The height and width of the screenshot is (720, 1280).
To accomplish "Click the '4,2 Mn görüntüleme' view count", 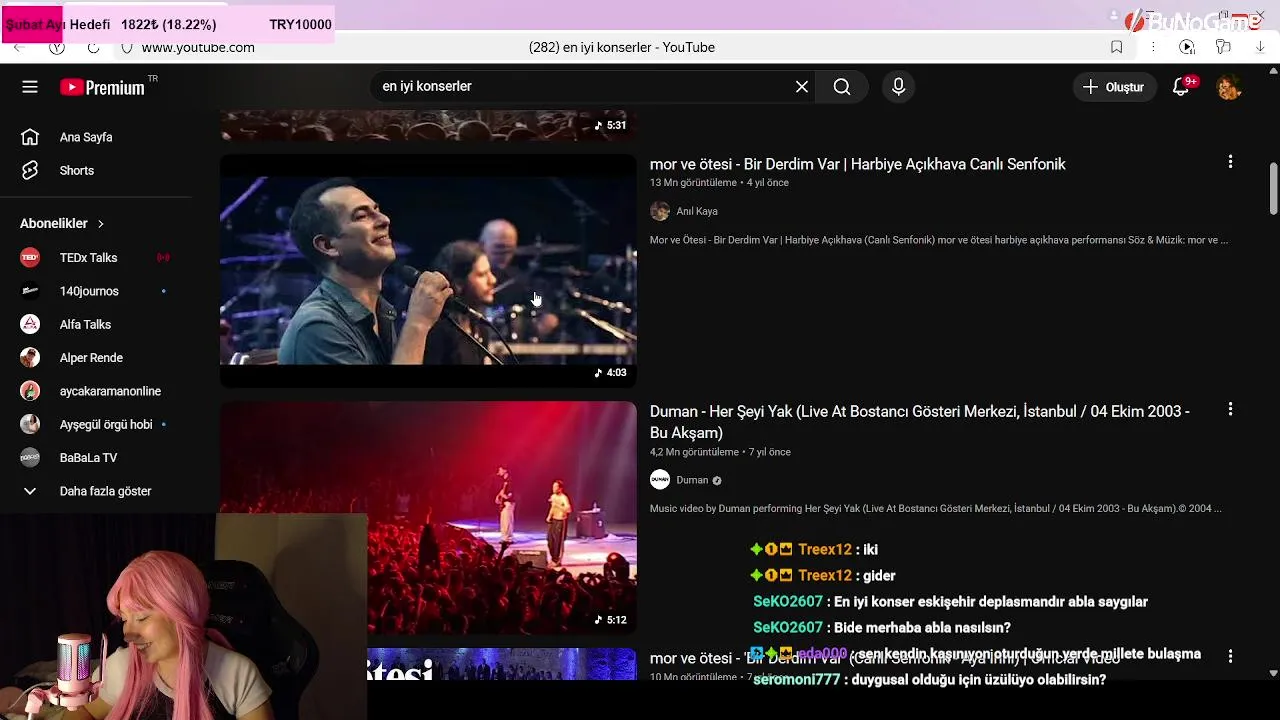I will coord(694,452).
